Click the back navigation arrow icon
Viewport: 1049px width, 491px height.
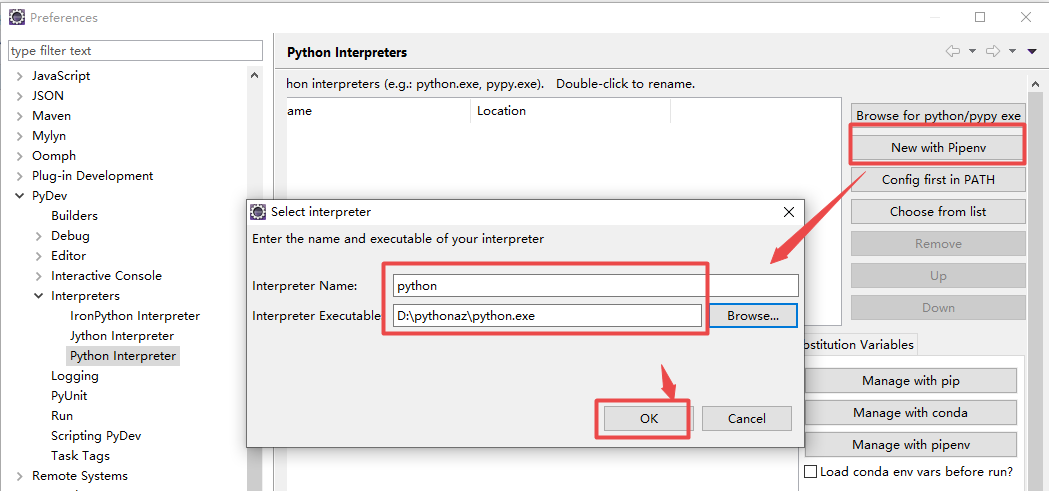pyautogui.click(x=953, y=52)
